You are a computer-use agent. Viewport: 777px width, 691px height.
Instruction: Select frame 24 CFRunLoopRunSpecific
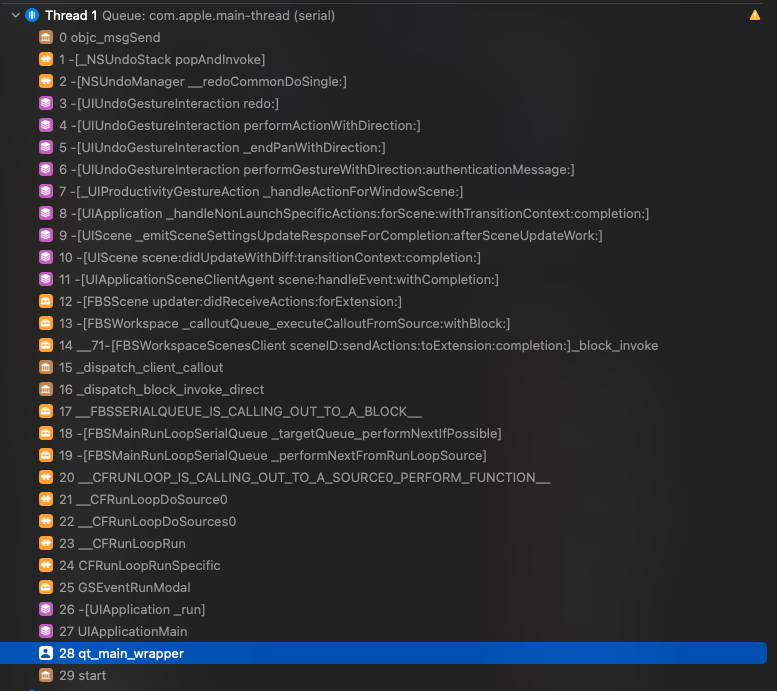tap(140, 566)
